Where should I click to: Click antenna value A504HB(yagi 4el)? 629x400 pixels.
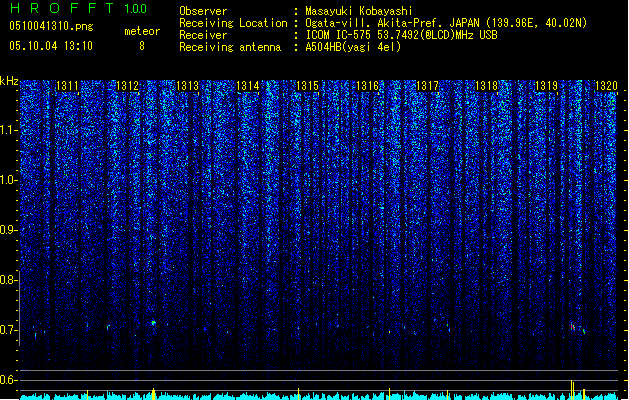coord(353,47)
